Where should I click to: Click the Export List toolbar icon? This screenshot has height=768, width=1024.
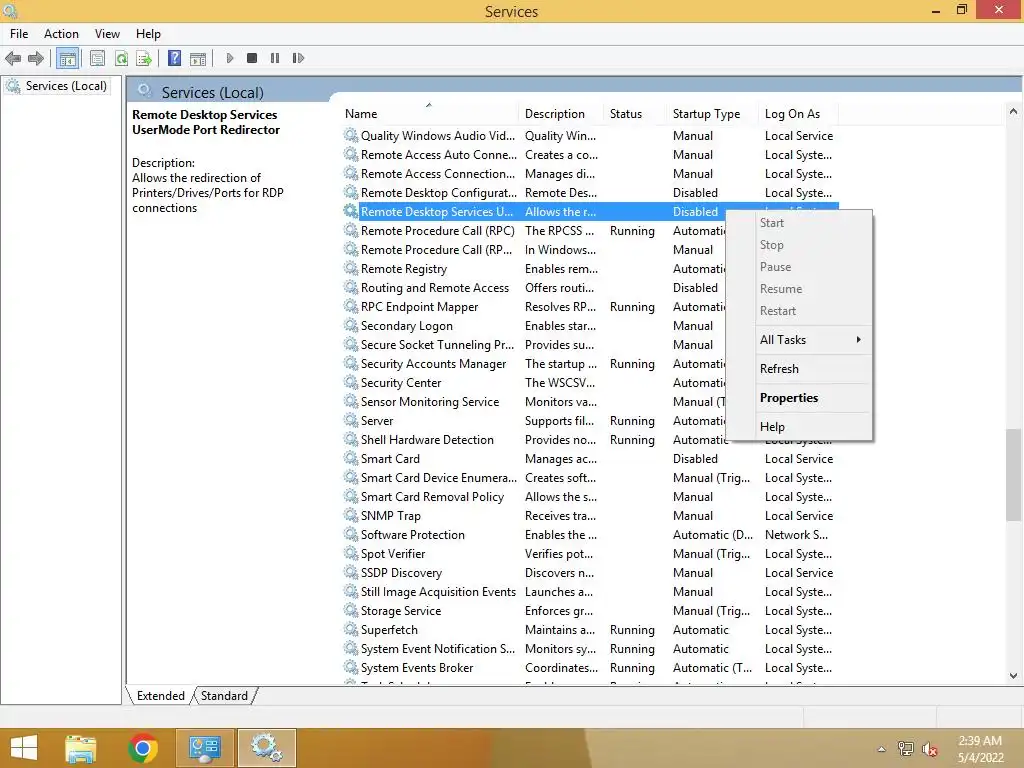(144, 58)
